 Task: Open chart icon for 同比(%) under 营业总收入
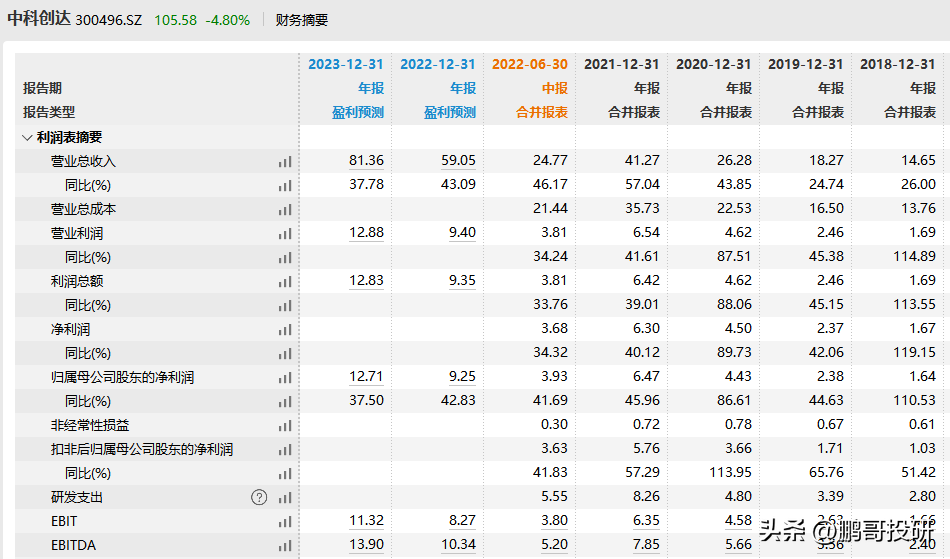(285, 186)
